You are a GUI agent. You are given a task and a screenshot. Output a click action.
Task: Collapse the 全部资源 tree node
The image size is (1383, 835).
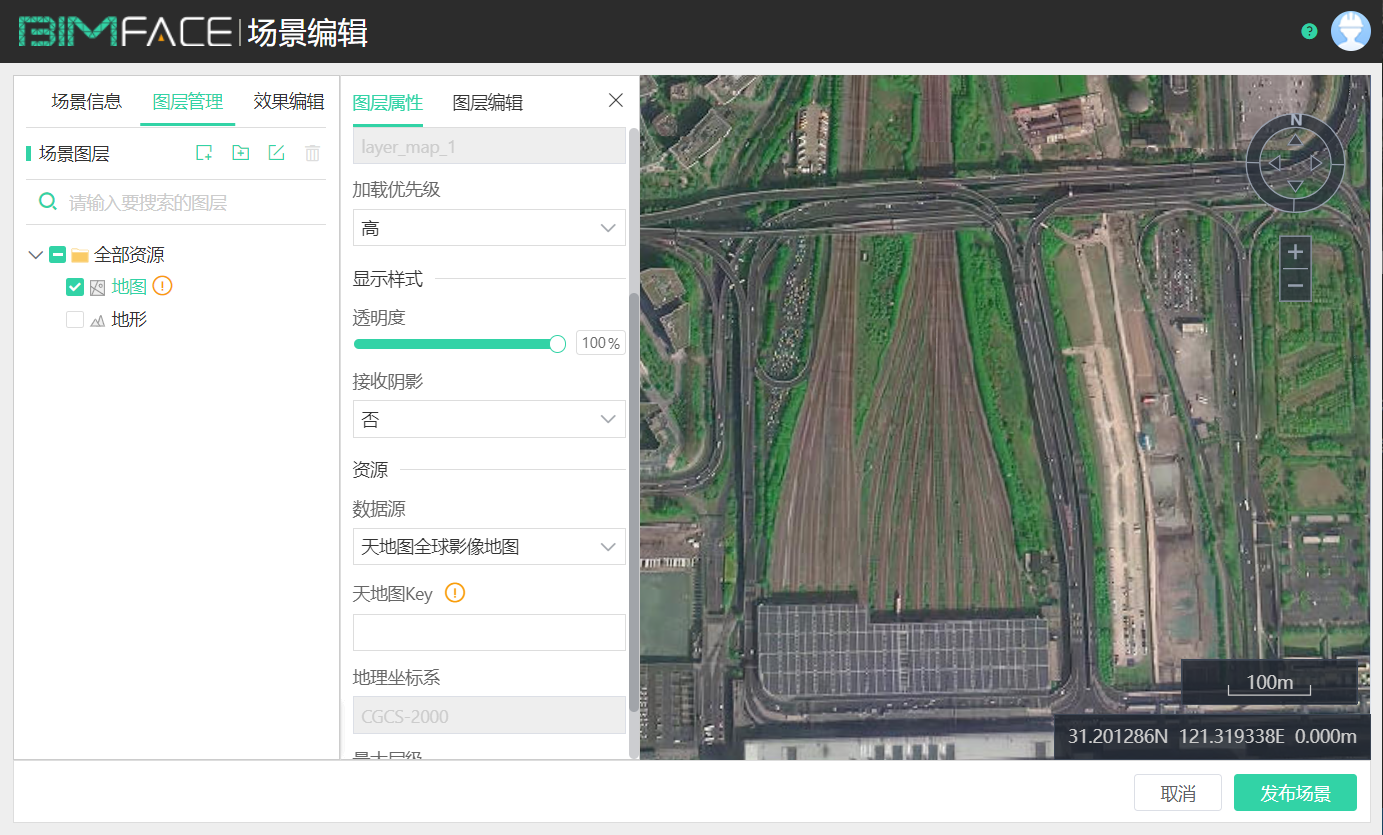pyautogui.click(x=35, y=254)
